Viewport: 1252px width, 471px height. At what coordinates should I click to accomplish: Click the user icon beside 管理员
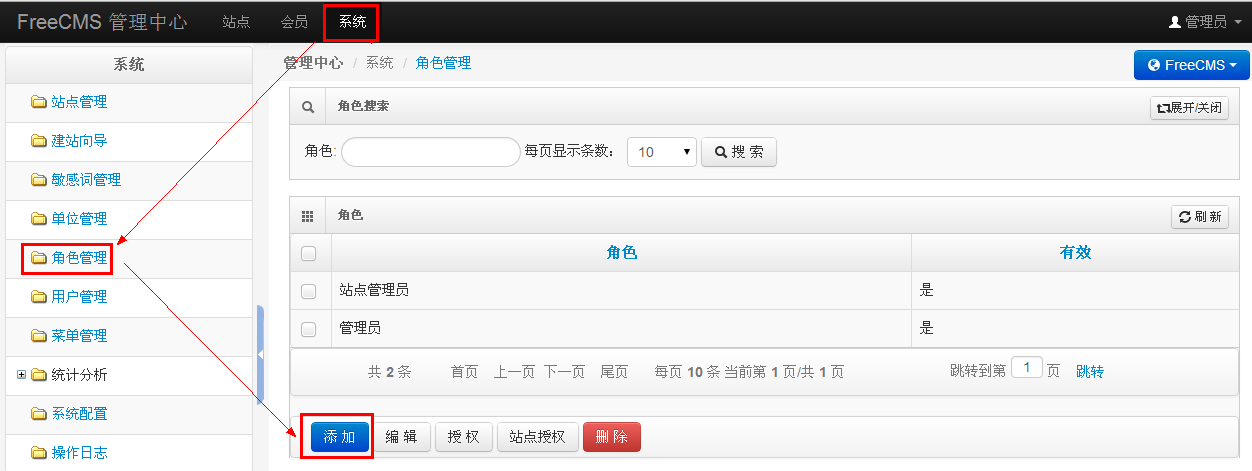pos(1175,21)
